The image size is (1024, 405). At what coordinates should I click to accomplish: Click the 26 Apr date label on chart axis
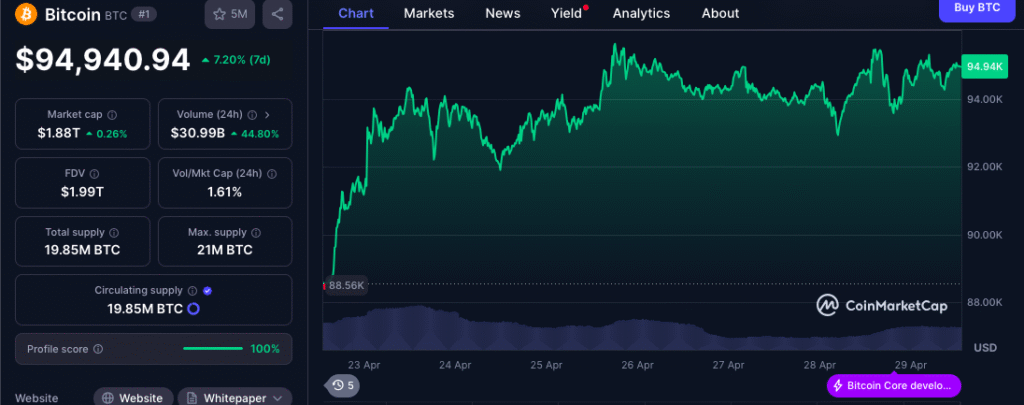pos(637,365)
